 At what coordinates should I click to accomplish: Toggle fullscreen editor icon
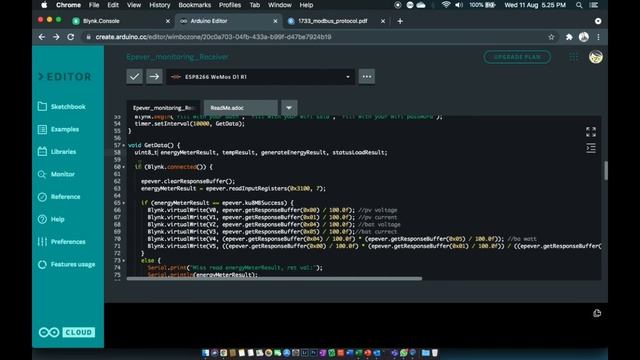591,132
